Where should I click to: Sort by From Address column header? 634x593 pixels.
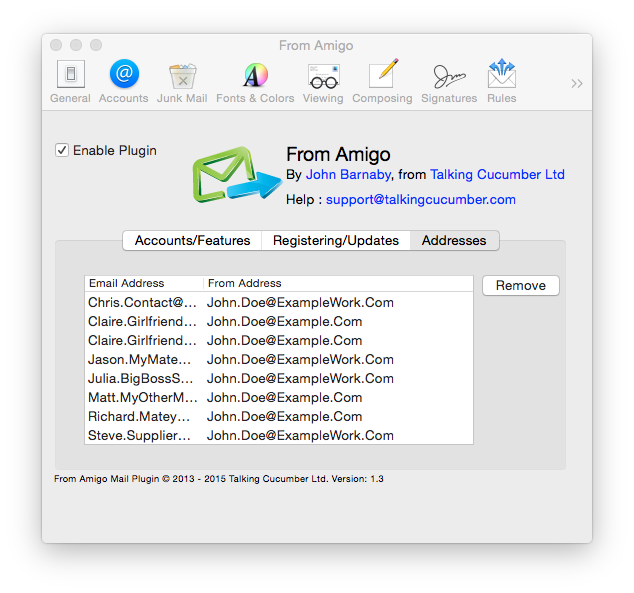(x=338, y=283)
